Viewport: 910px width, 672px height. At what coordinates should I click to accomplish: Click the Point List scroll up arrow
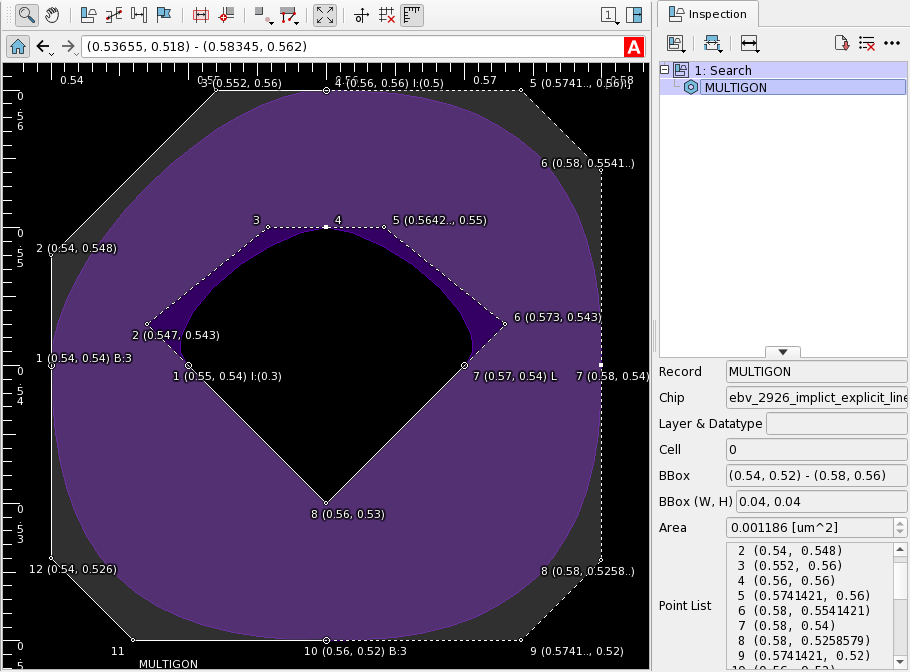click(900, 550)
